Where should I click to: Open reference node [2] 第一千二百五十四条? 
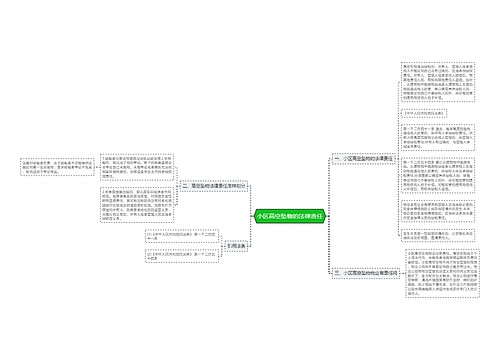pyautogui.click(x=182, y=256)
